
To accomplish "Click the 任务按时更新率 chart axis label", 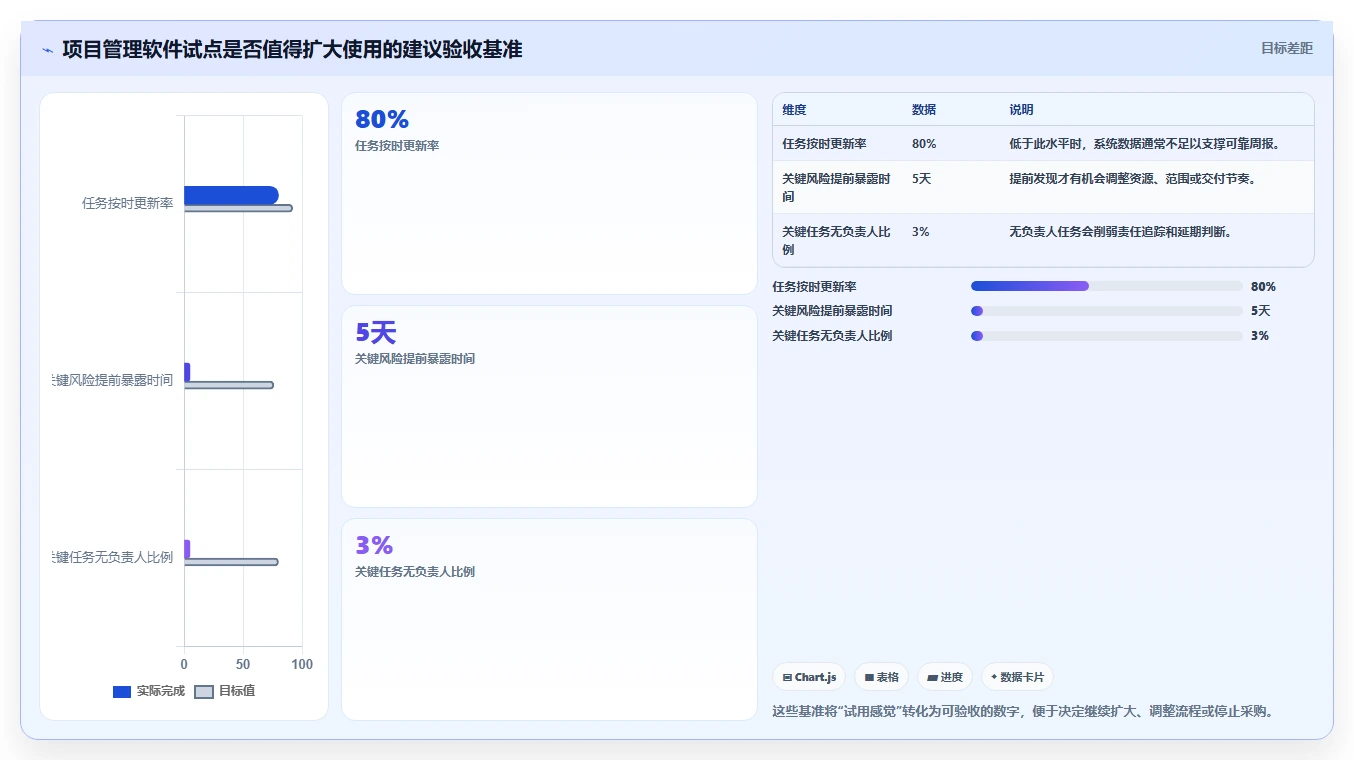I will [128, 203].
